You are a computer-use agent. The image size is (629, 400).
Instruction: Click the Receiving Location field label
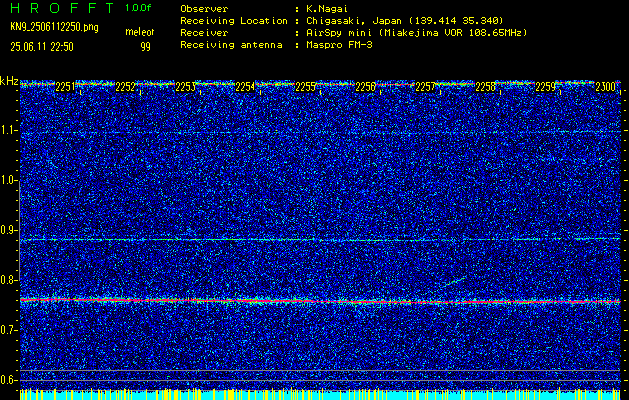pos(234,21)
